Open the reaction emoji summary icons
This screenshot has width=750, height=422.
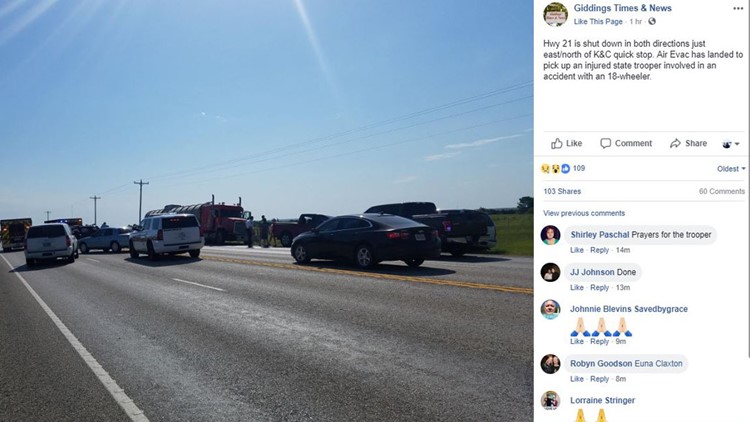tap(555, 168)
